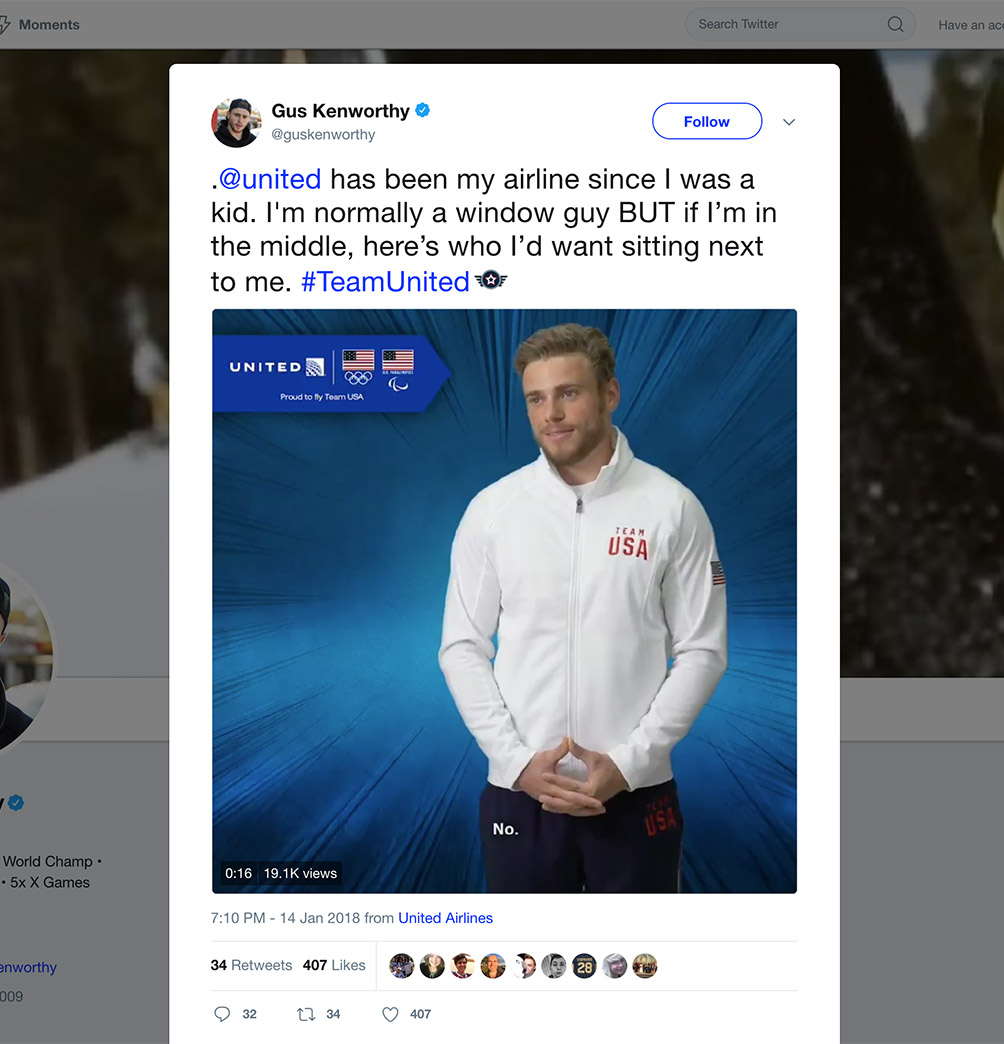Focus the Search Twitter field
The width and height of the screenshot is (1004, 1044).
pyautogui.click(x=785, y=25)
